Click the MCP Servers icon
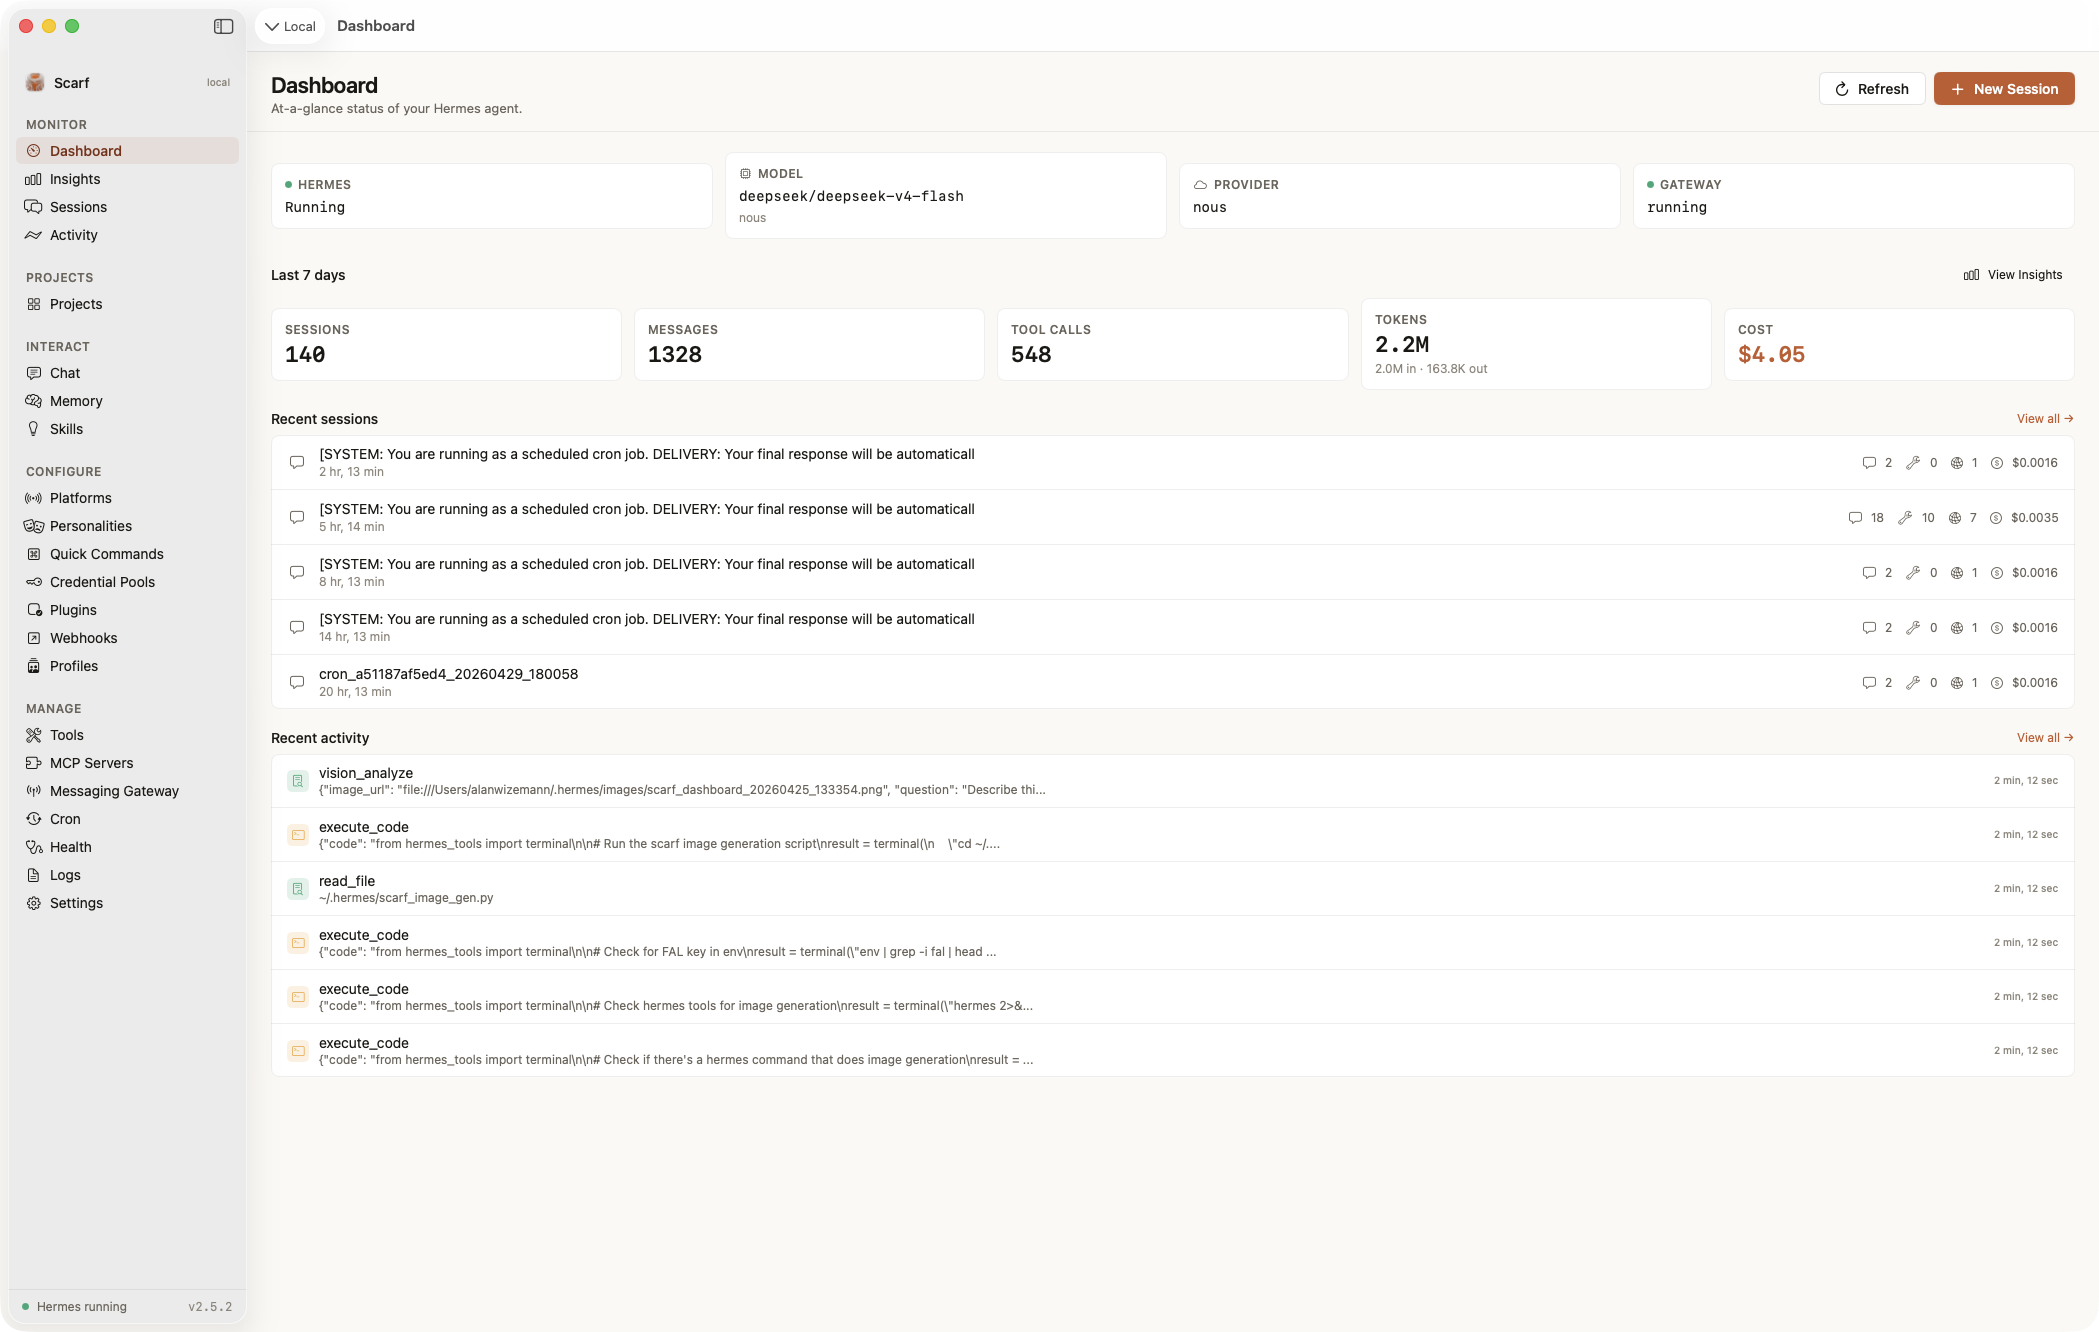The height and width of the screenshot is (1332, 2099). (34, 763)
